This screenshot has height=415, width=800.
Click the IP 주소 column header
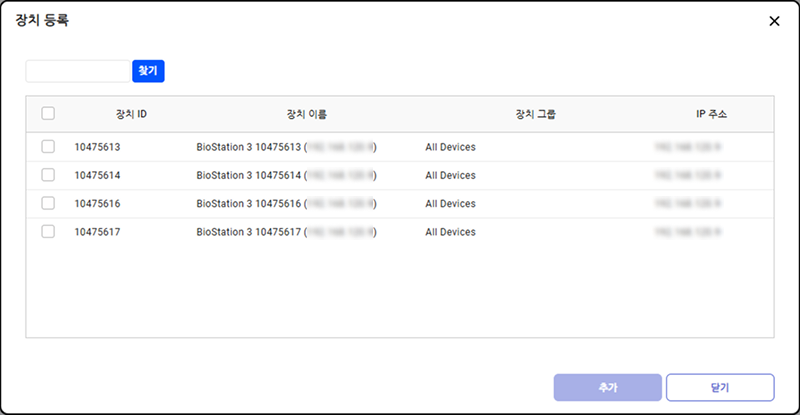coord(712,114)
